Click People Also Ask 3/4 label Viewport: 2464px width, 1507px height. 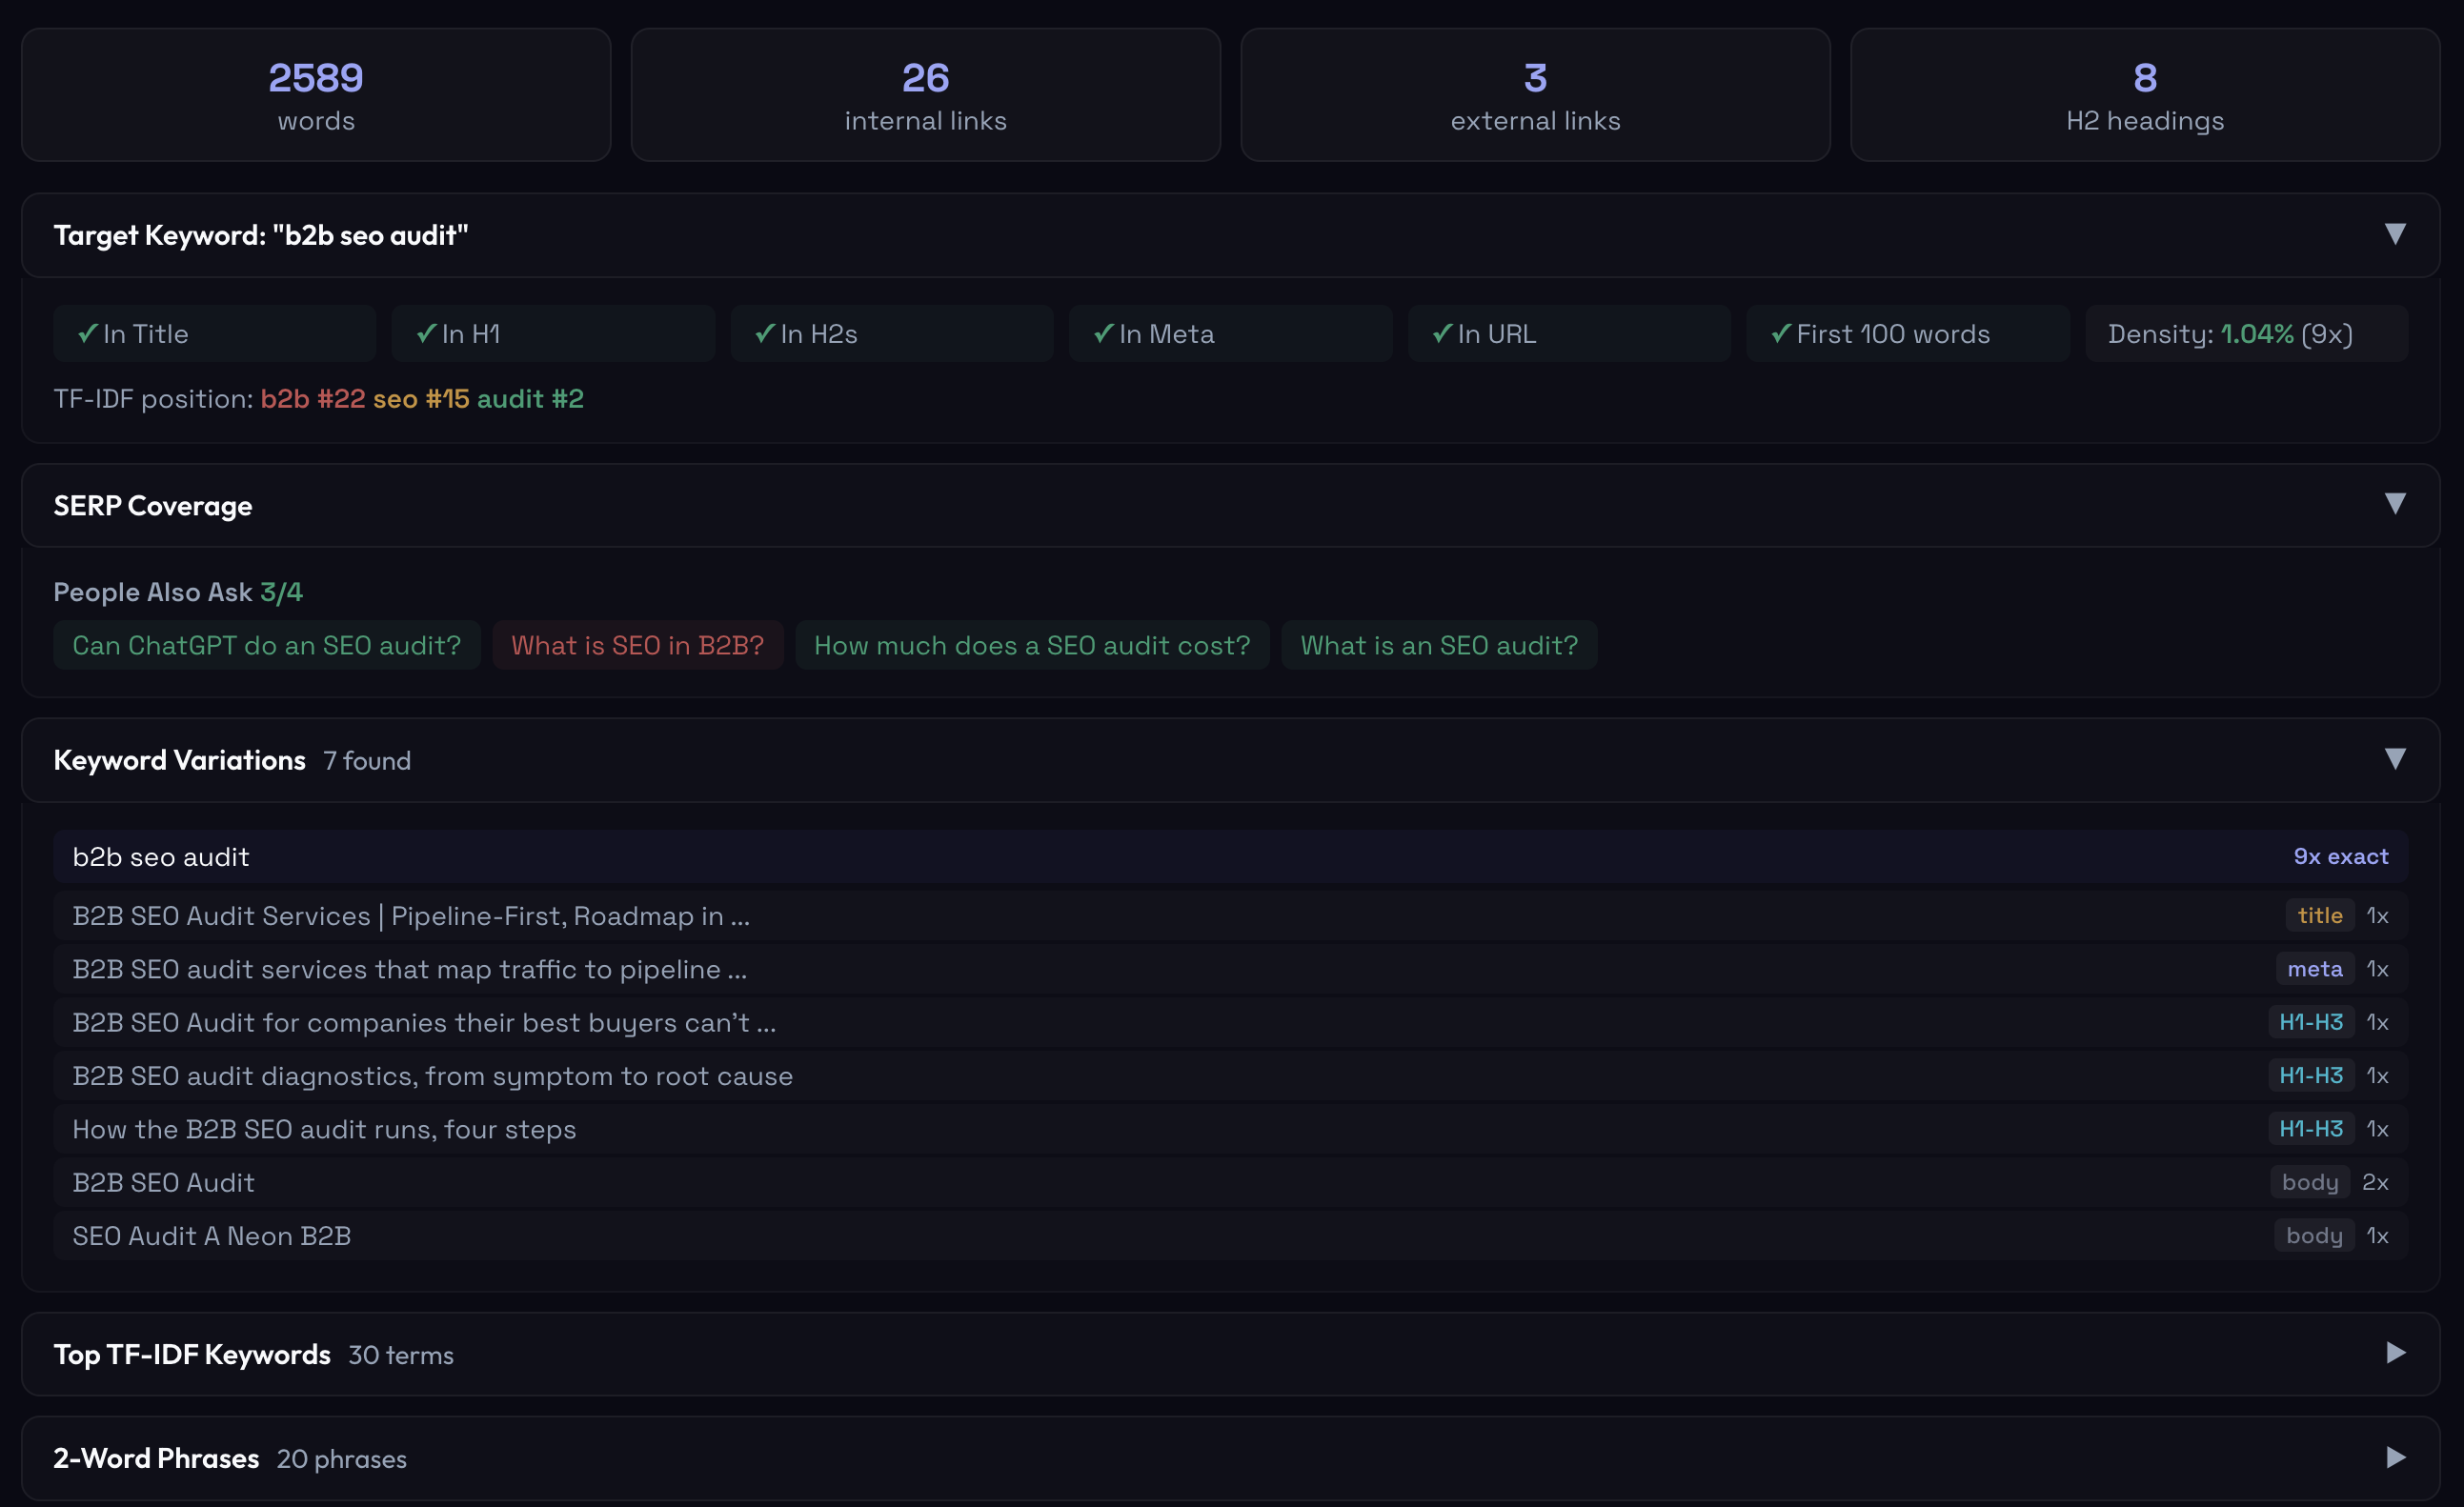coord(178,592)
